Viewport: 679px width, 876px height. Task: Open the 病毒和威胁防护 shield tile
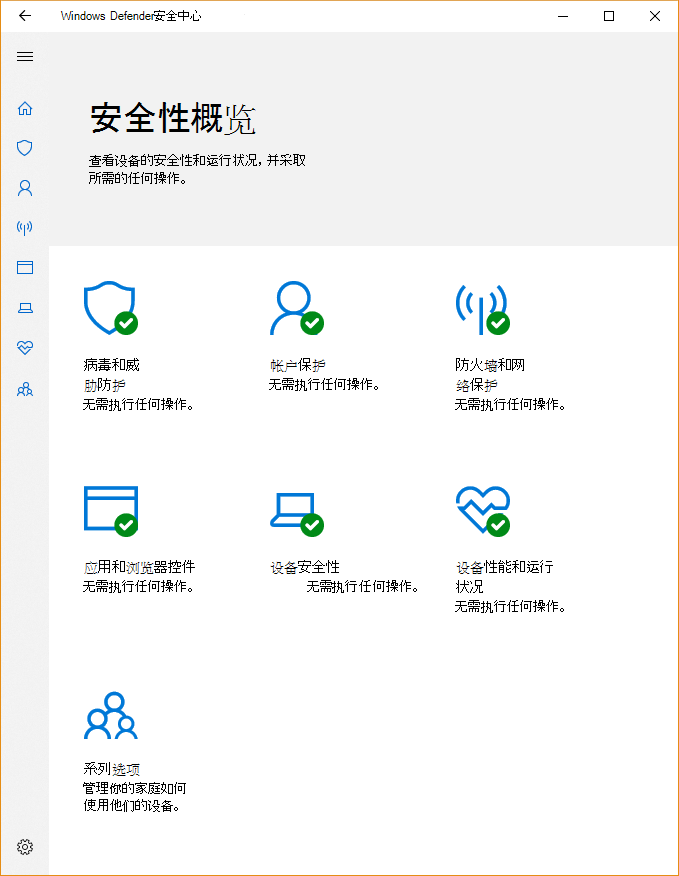point(110,308)
